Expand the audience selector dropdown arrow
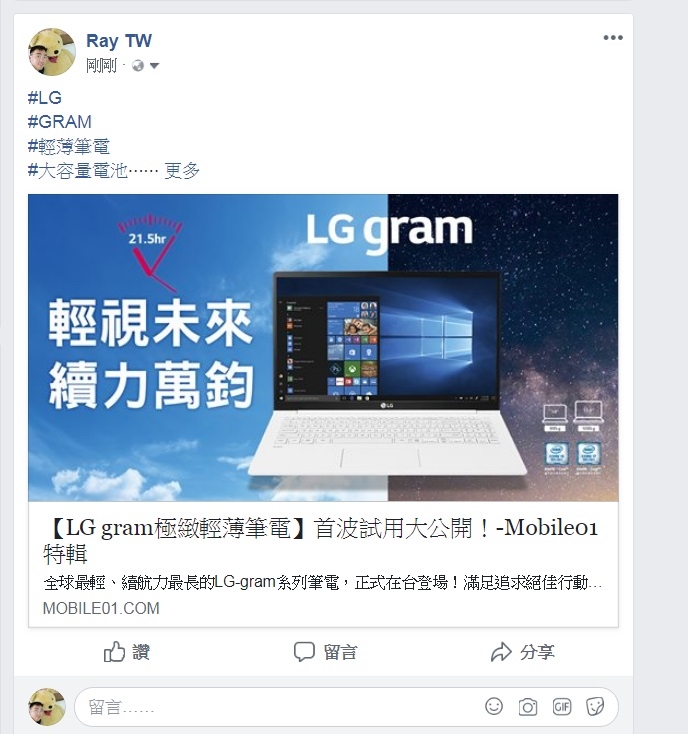Image resolution: width=688 pixels, height=734 pixels. (154, 66)
